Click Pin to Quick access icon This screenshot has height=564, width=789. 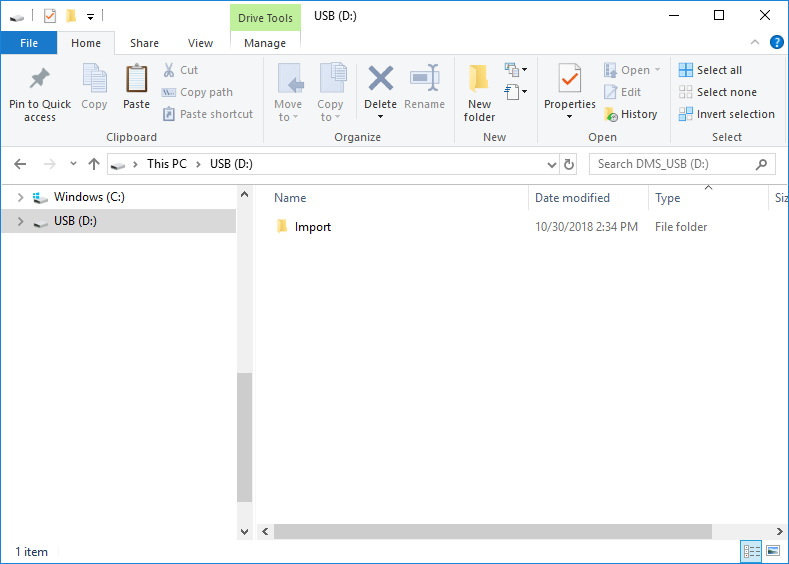40,80
